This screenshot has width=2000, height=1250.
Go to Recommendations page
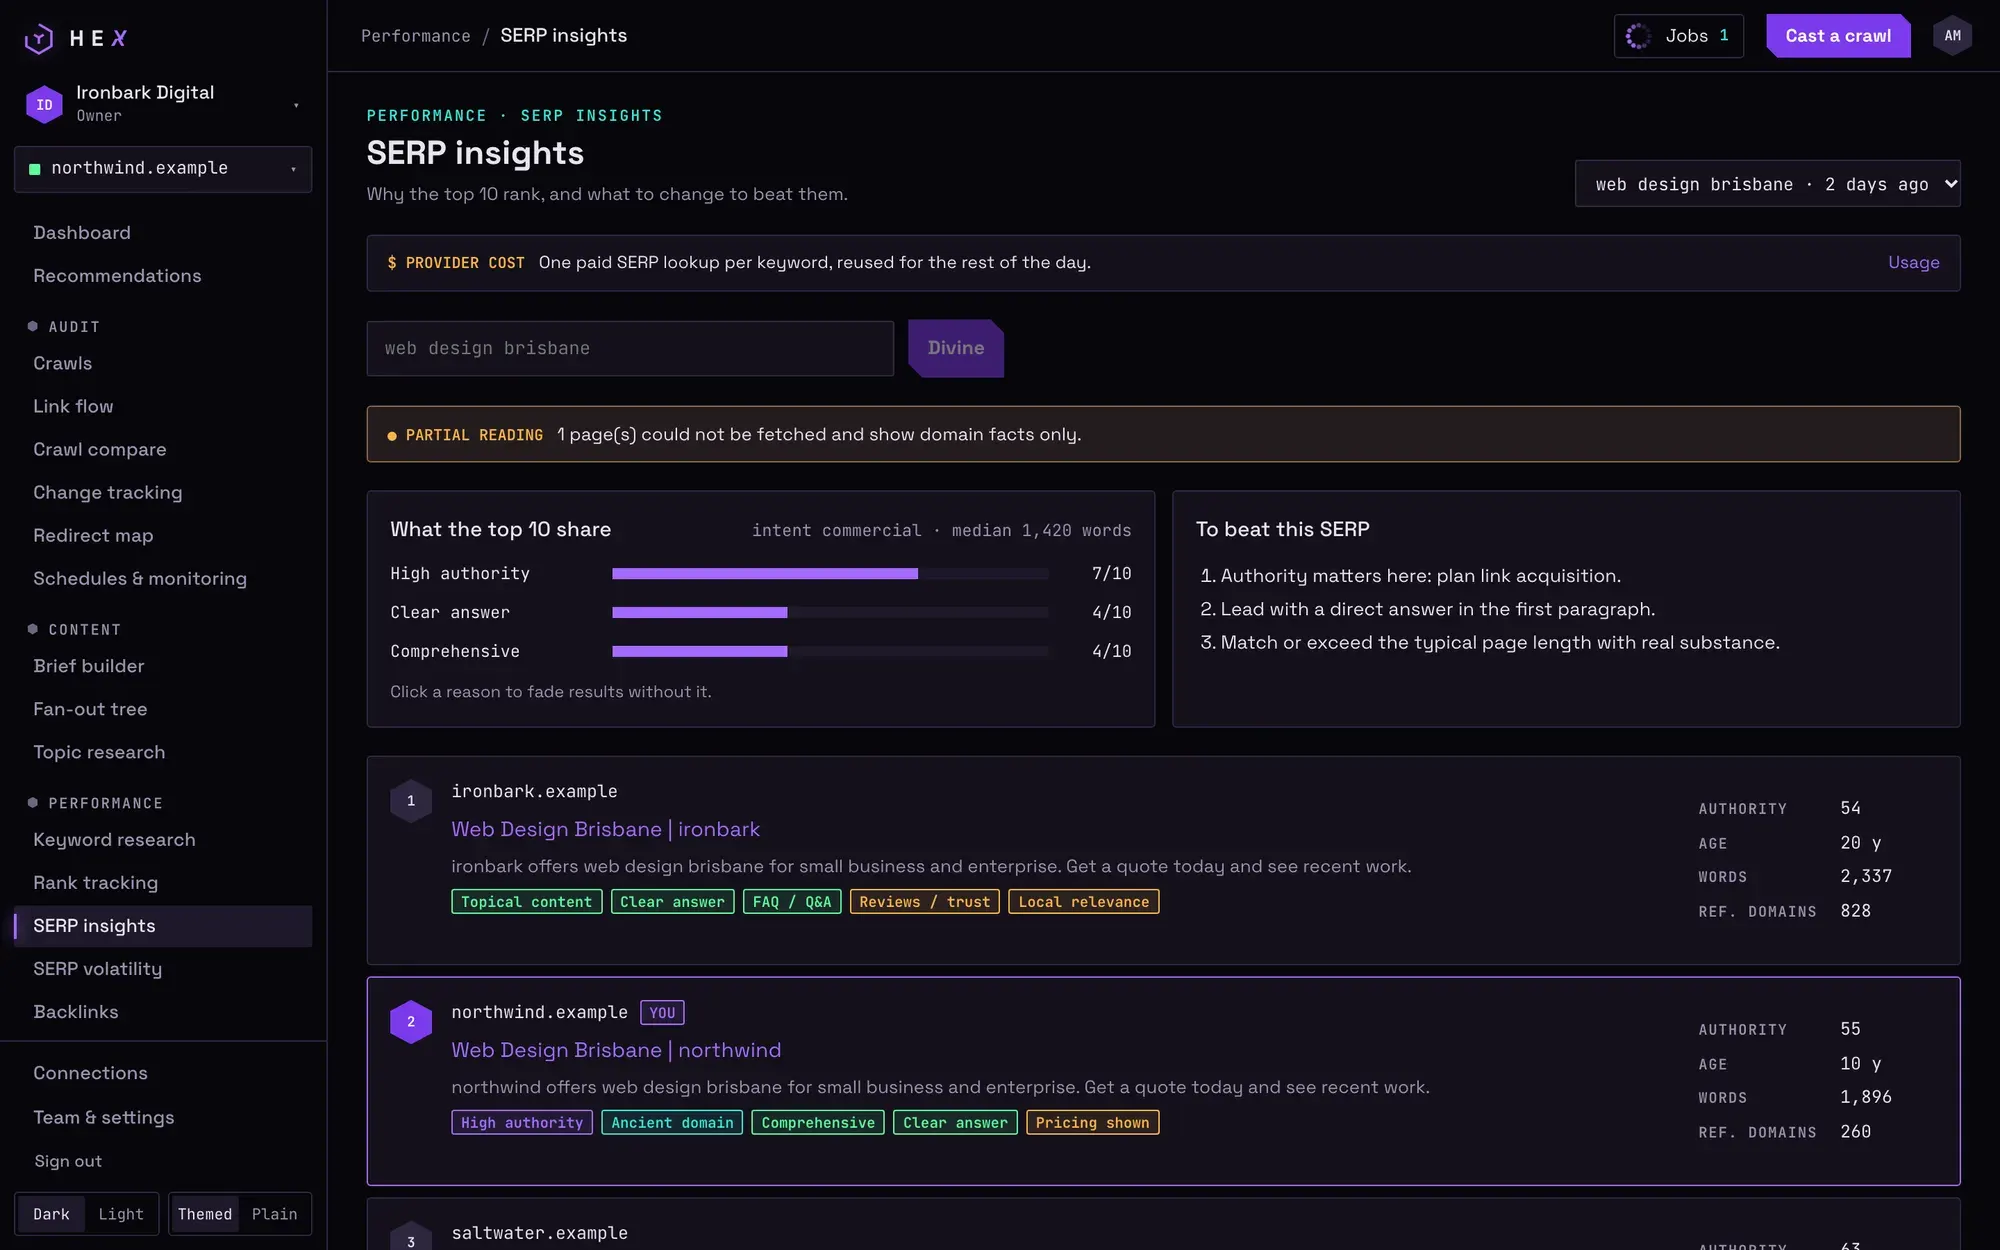tap(163, 276)
